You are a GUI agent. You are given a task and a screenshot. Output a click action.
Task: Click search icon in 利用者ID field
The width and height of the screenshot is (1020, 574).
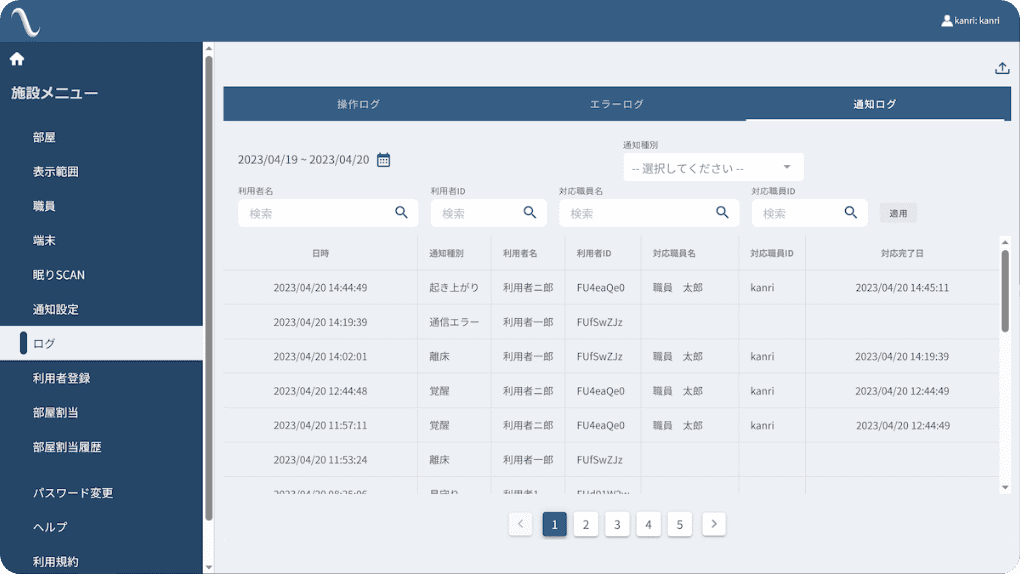tap(530, 213)
